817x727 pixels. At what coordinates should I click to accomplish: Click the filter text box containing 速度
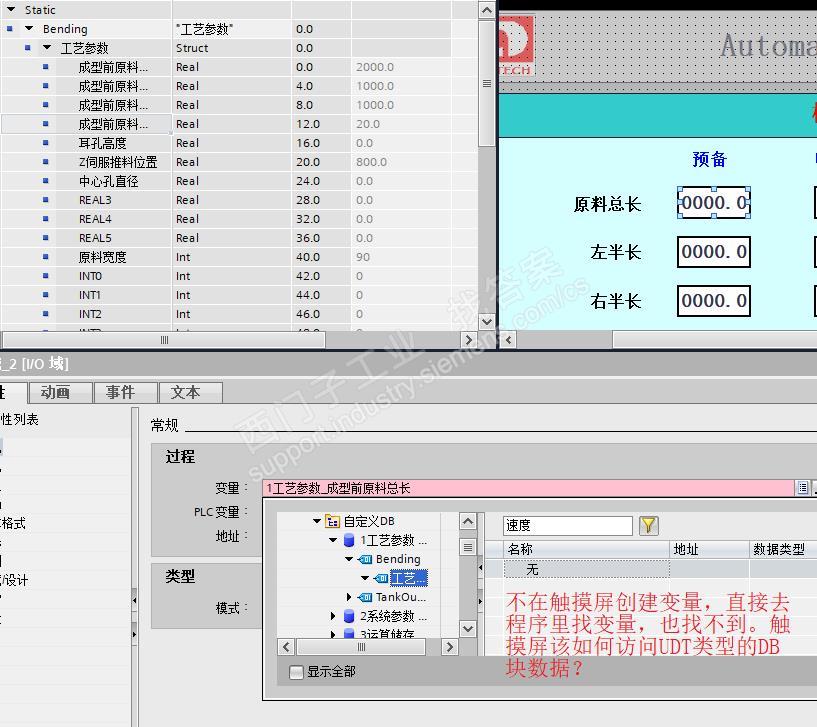(567, 525)
